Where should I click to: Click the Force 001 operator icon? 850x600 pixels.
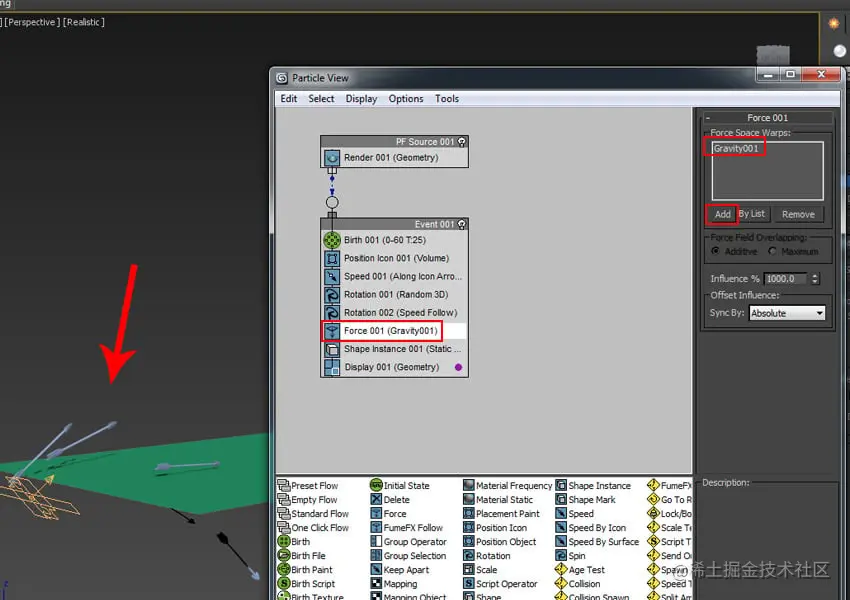[x=332, y=331]
